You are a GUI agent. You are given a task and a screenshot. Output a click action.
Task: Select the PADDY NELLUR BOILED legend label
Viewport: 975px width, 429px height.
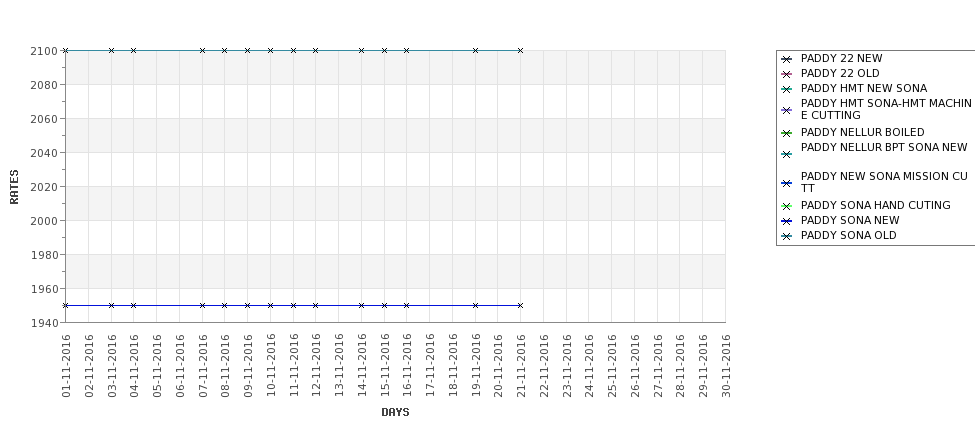862,132
